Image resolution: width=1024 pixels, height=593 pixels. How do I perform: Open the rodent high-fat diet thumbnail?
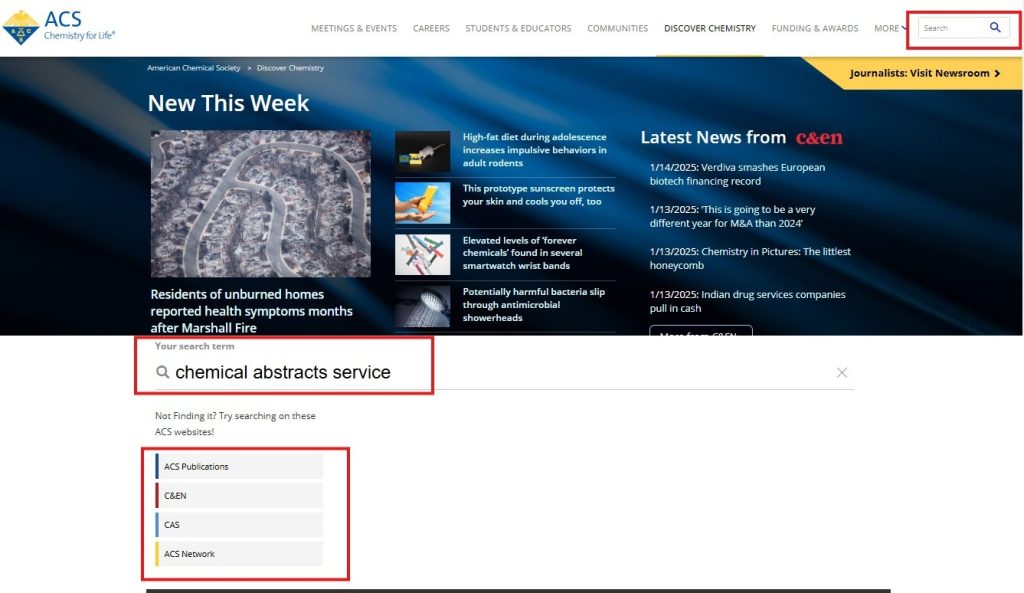coord(423,152)
